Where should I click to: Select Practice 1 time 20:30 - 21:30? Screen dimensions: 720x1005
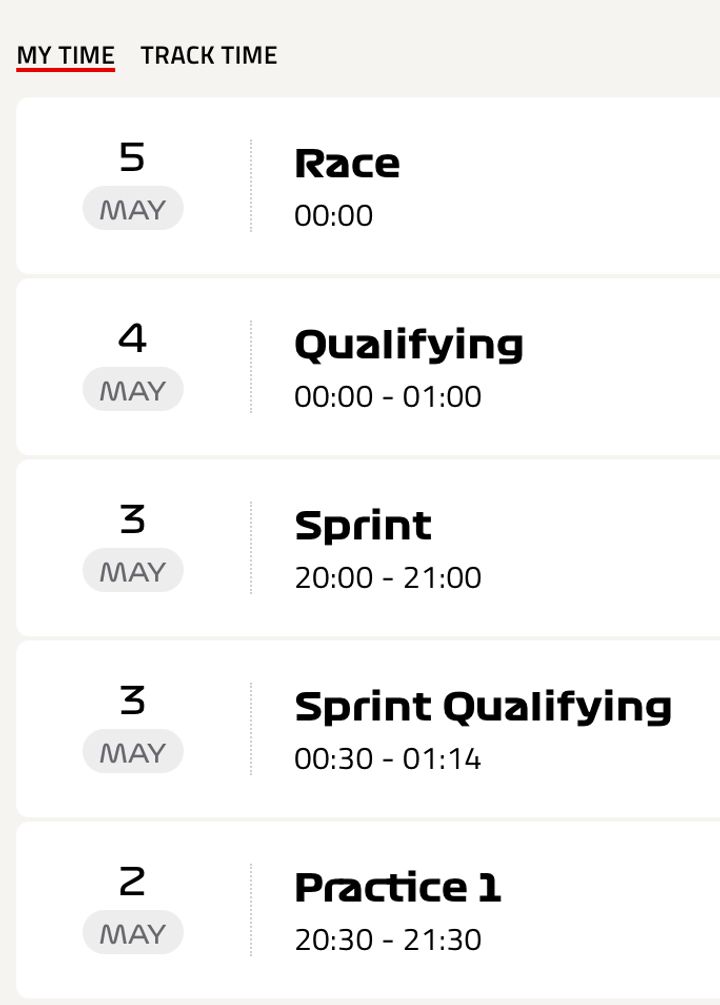tap(388, 940)
